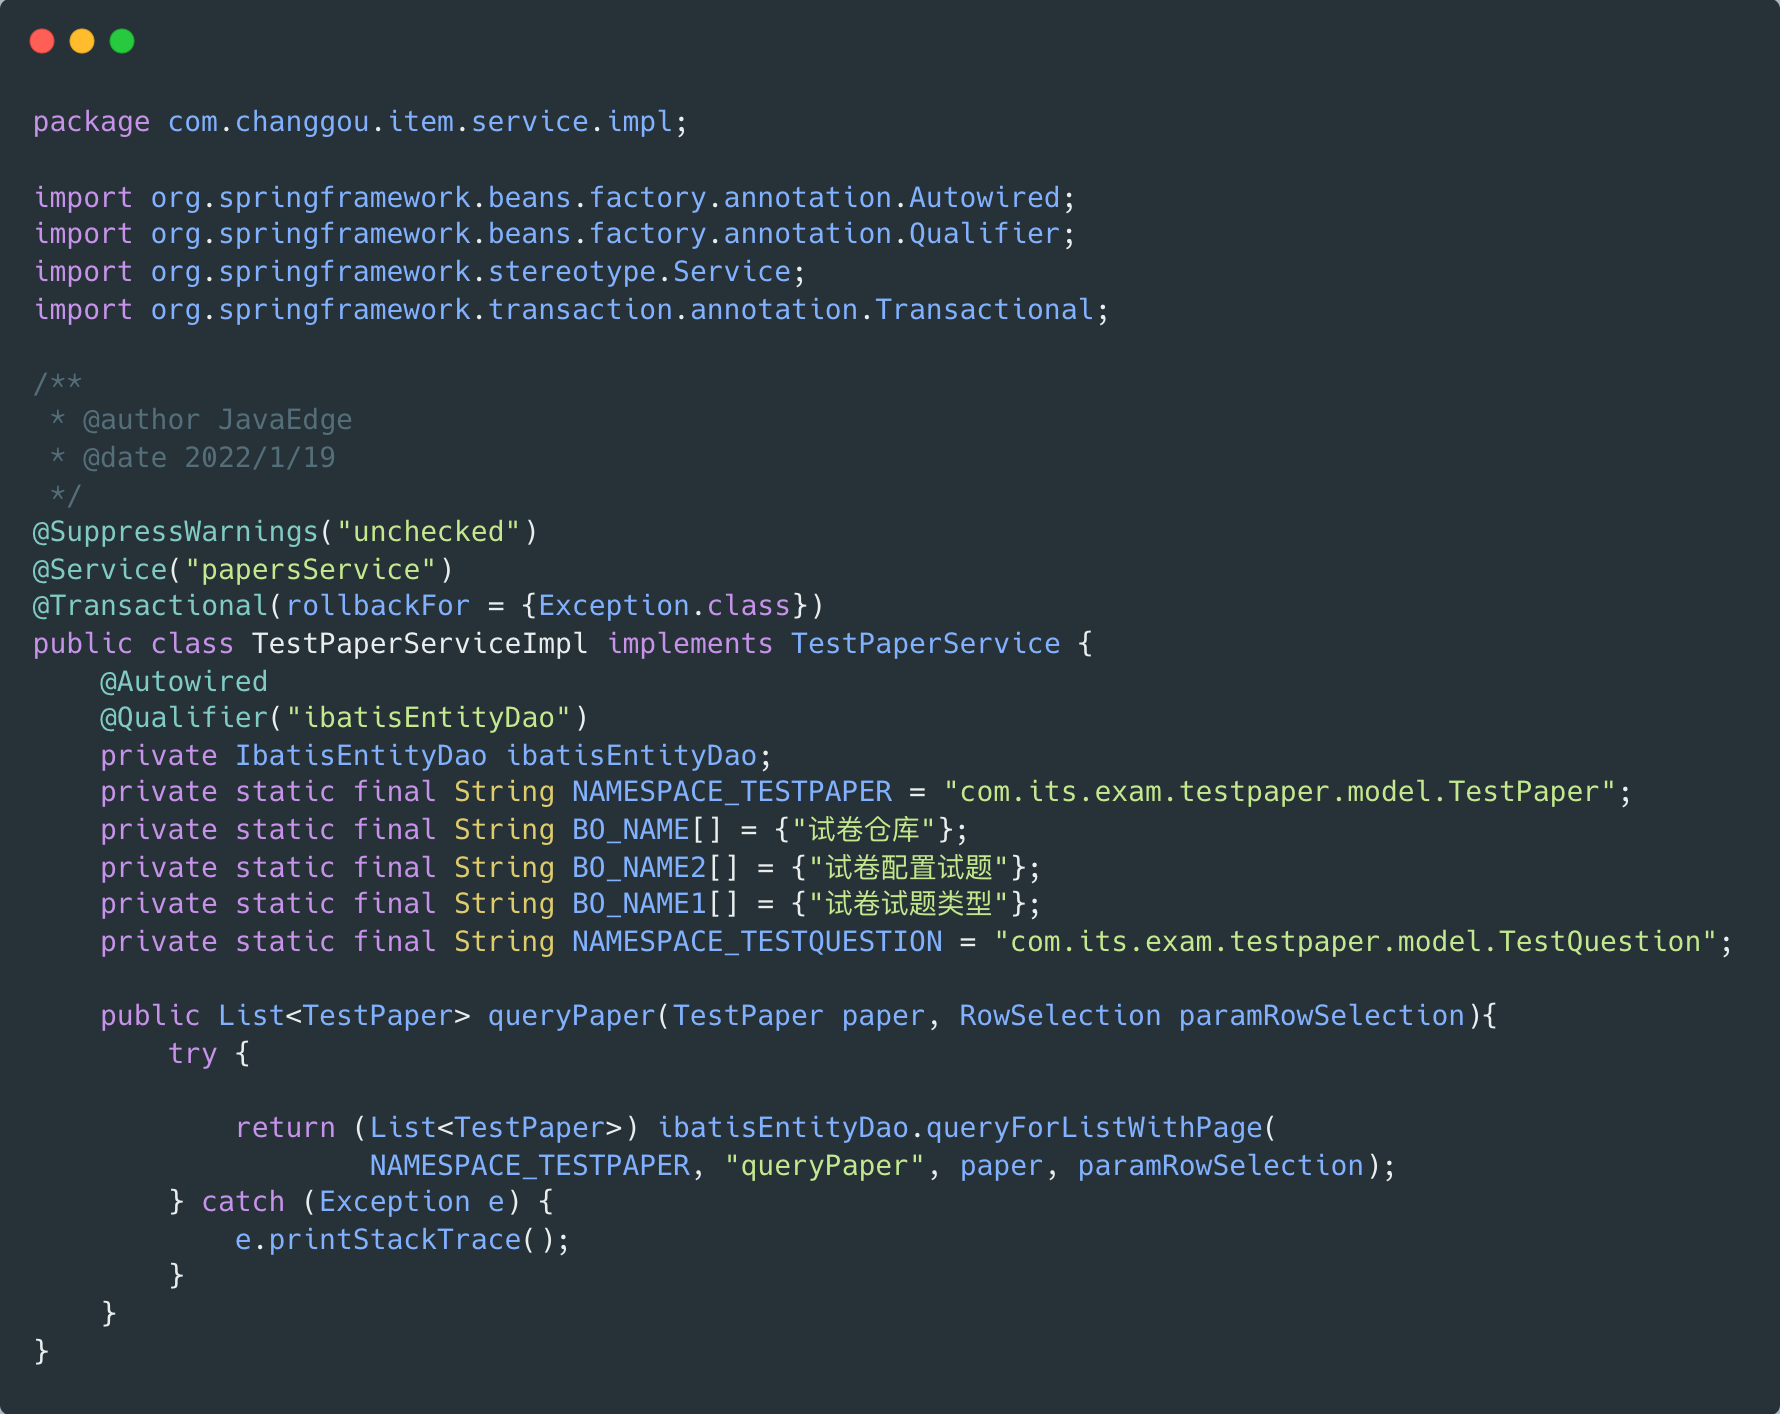This screenshot has height=1414, width=1780.
Task: Click the yellow minimize window dot
Action: click(x=82, y=41)
